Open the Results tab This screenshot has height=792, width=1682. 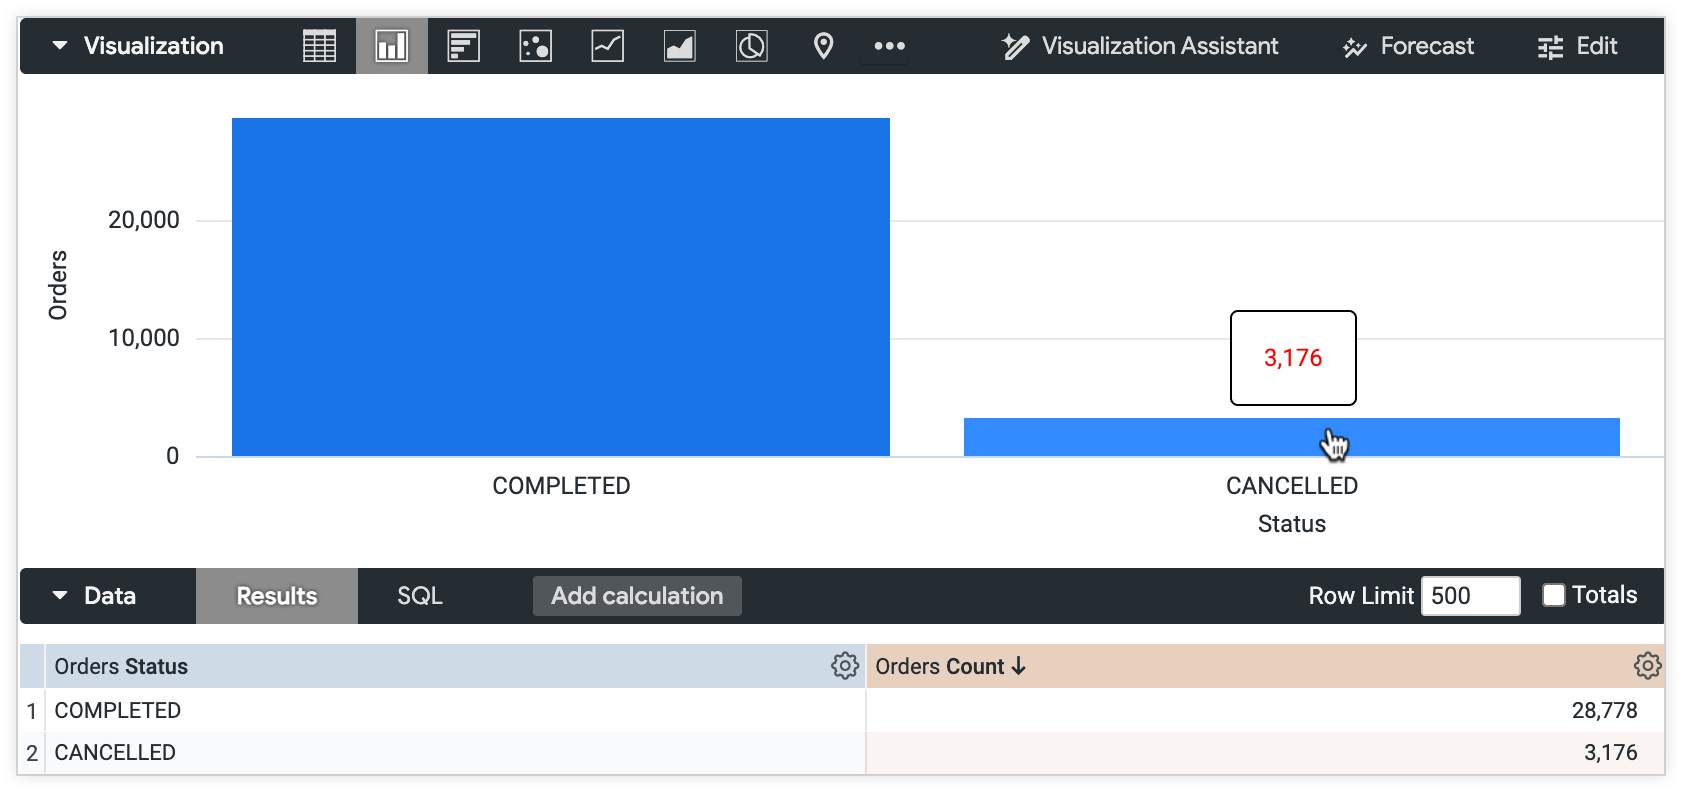[276, 595]
